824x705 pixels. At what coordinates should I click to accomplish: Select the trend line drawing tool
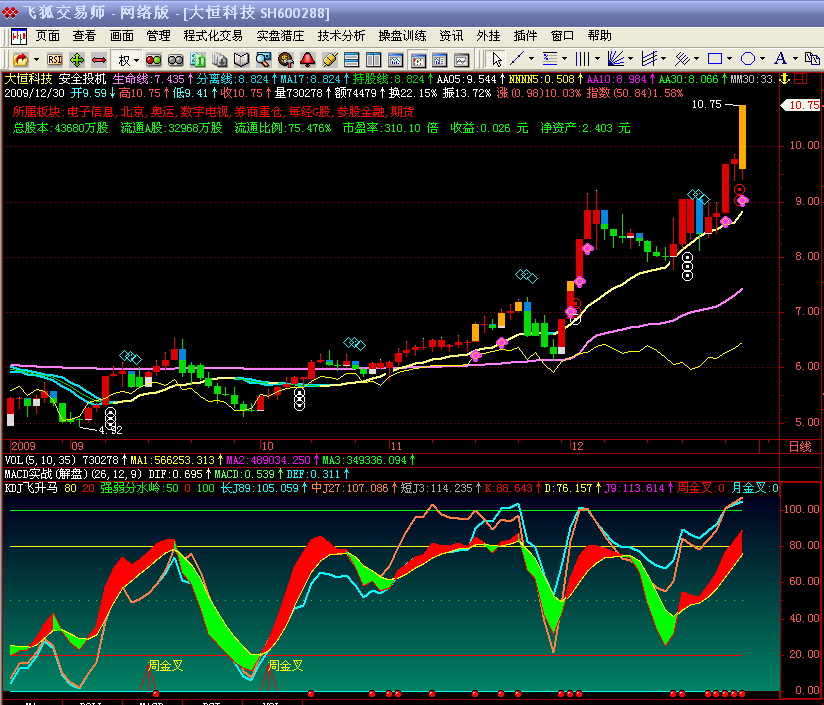pyautogui.click(x=517, y=59)
